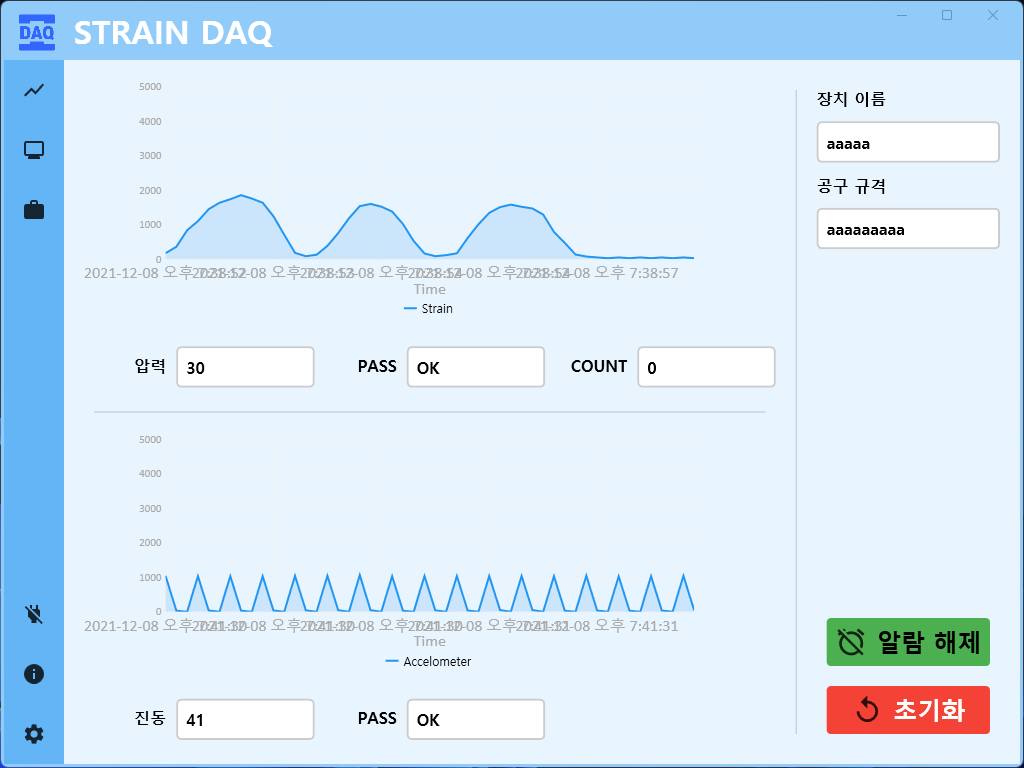This screenshot has width=1024, height=768.
Task: Open the chart view line-graph icon
Action: pyautogui.click(x=34, y=90)
